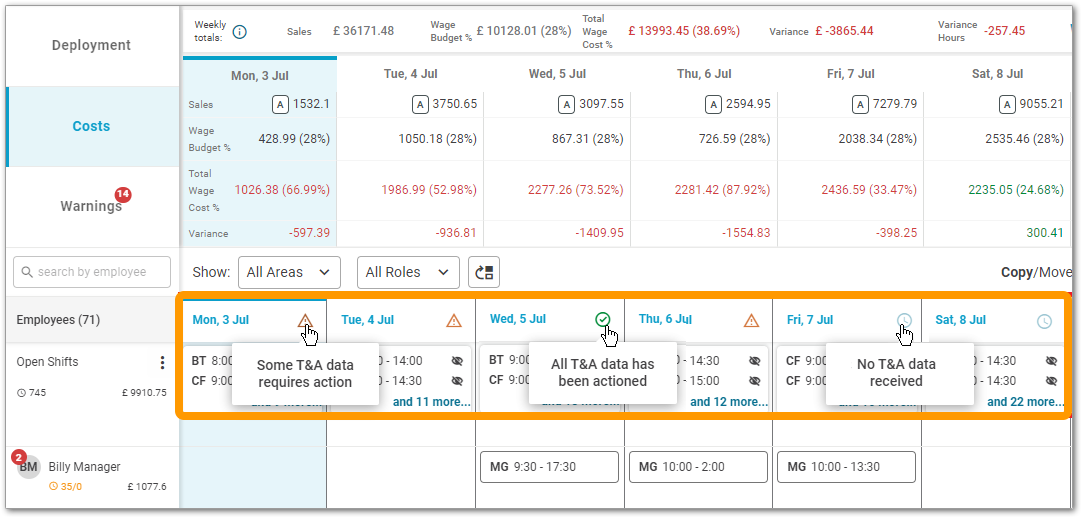
Task: Open the All Areas dropdown
Action: [288, 272]
